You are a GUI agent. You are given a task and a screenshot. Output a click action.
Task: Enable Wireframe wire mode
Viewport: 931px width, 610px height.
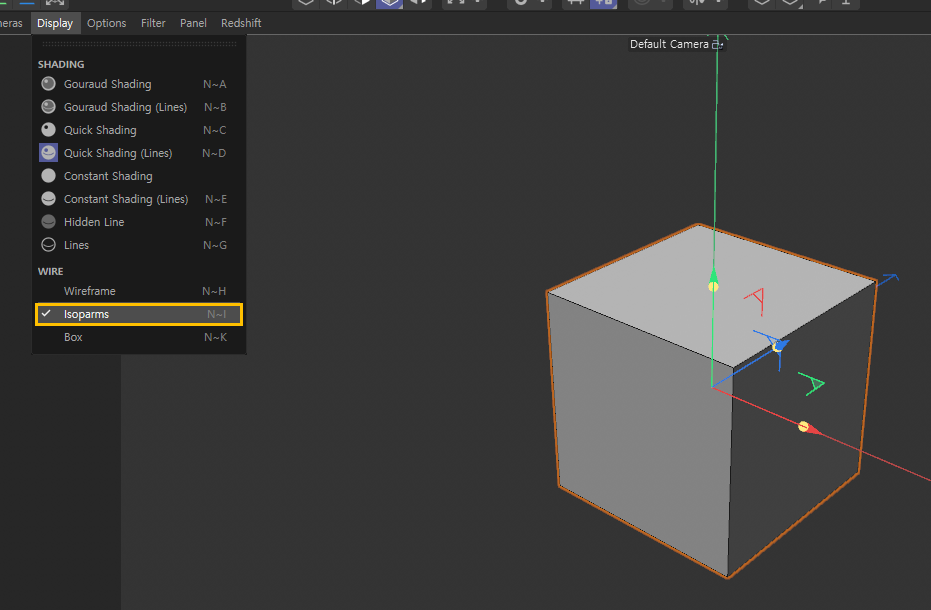pyautogui.click(x=90, y=291)
